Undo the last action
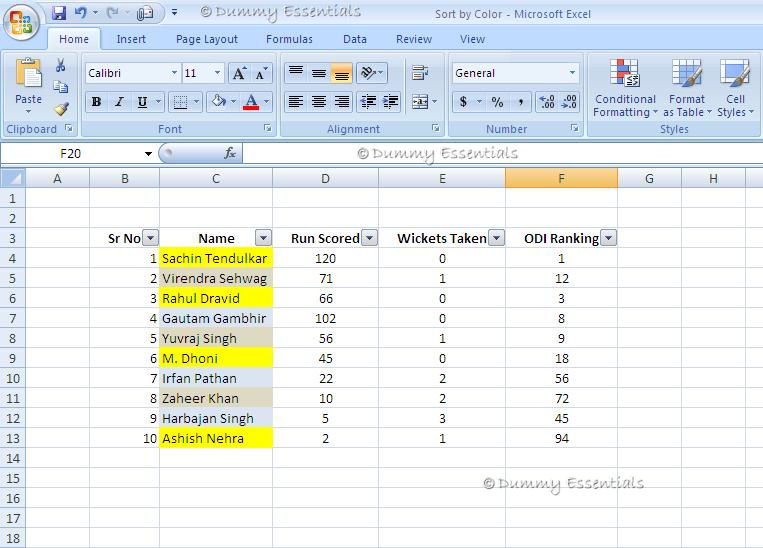The width and height of the screenshot is (763, 548). 80,13
